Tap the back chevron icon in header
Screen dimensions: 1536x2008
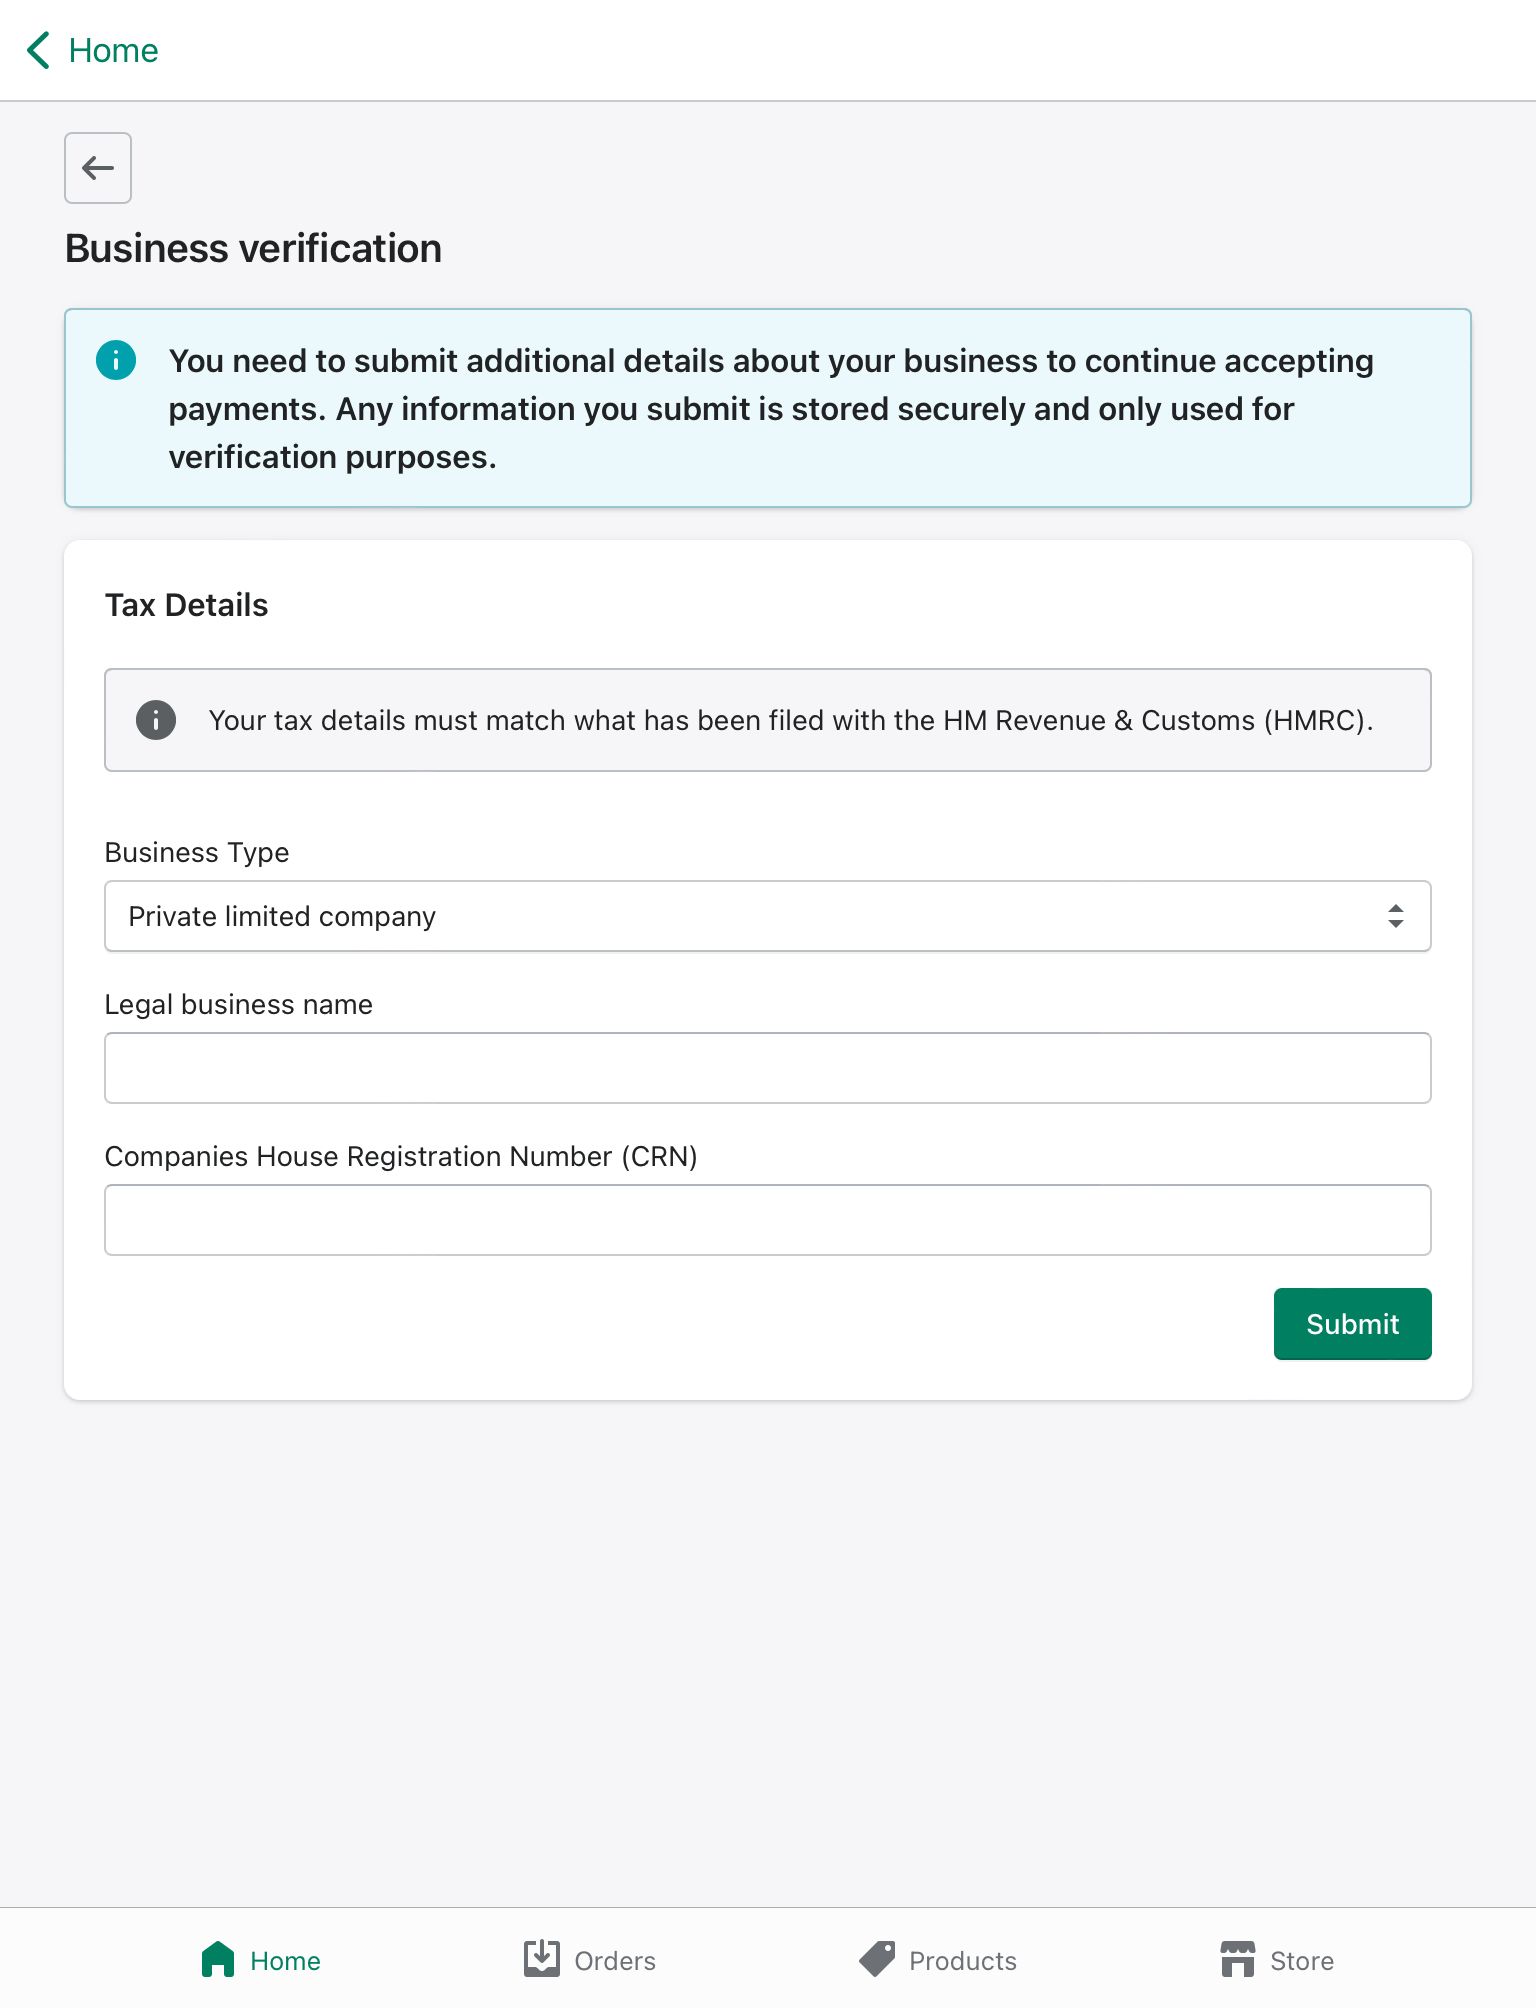tap(38, 50)
